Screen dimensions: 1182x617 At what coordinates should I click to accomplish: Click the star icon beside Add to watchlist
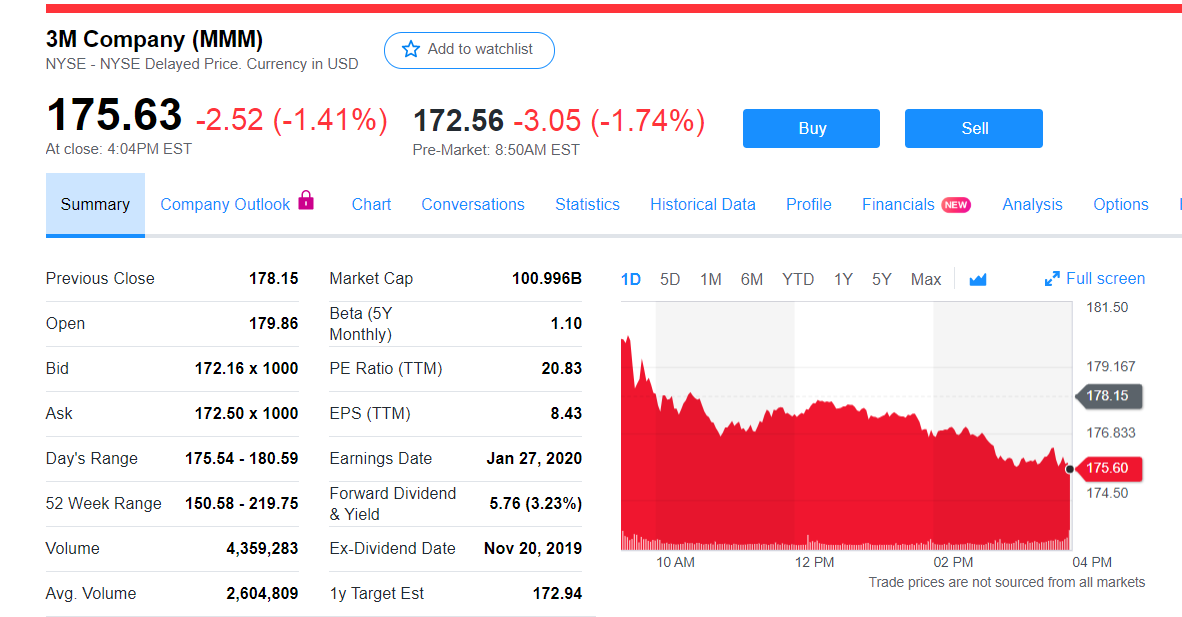point(411,50)
